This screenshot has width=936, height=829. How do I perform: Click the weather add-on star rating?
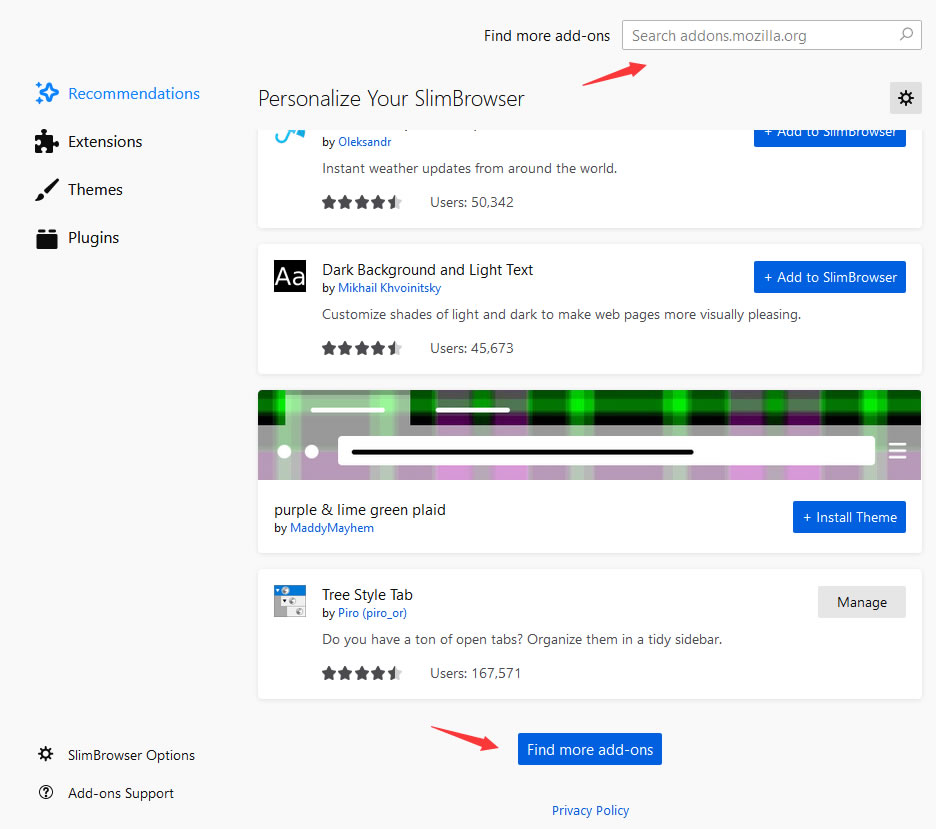pyautogui.click(x=362, y=202)
